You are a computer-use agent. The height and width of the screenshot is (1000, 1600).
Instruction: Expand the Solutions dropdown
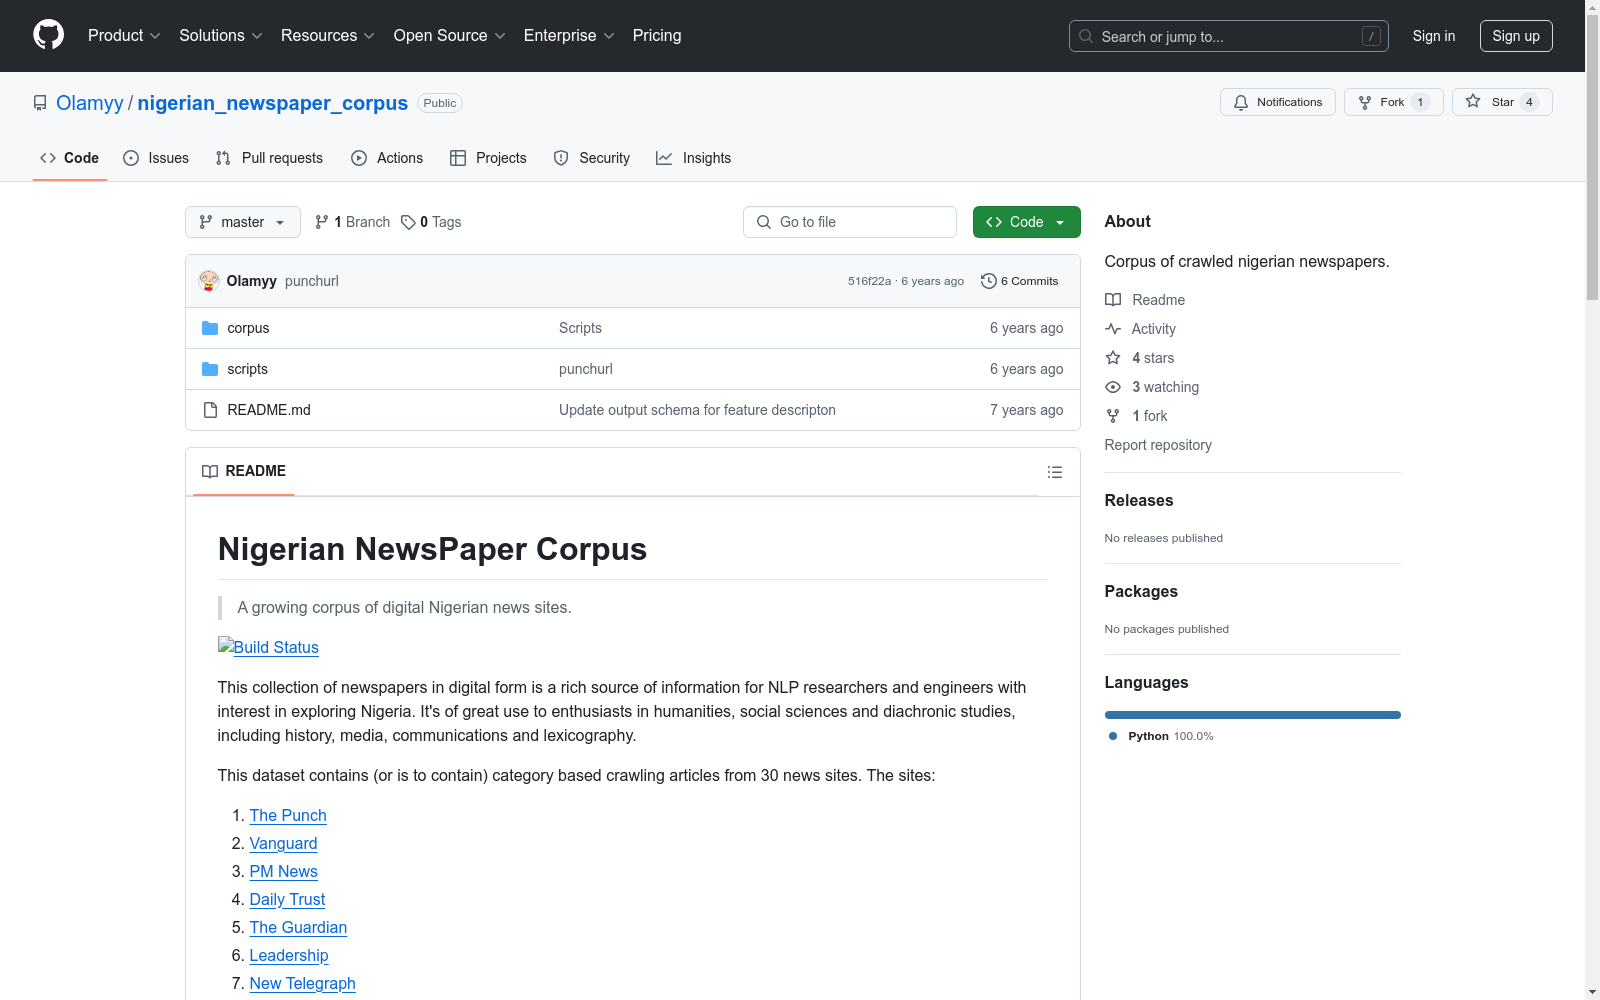coord(221,36)
